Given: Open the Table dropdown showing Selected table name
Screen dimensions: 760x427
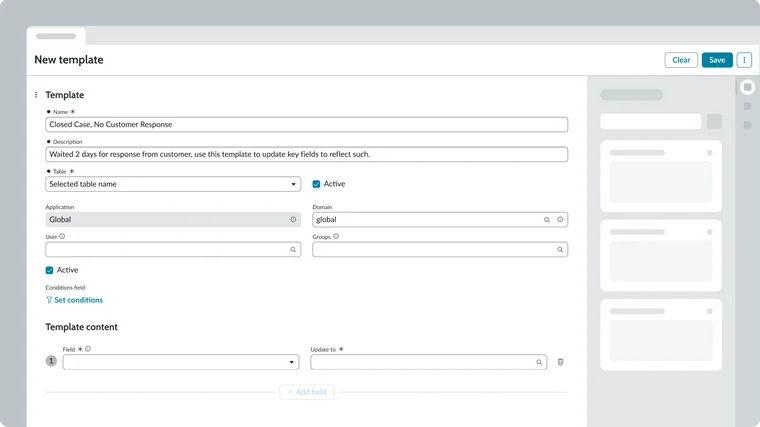Looking at the screenshot, I should (173, 184).
